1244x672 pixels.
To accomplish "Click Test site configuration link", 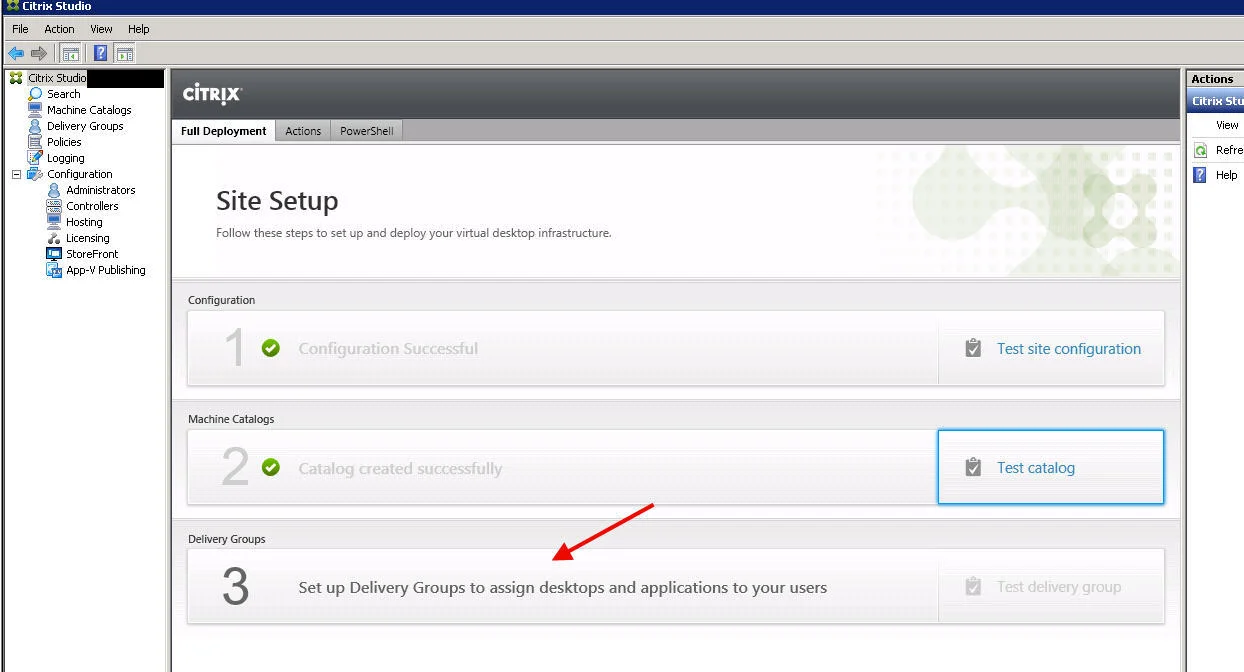I will 1068,349.
